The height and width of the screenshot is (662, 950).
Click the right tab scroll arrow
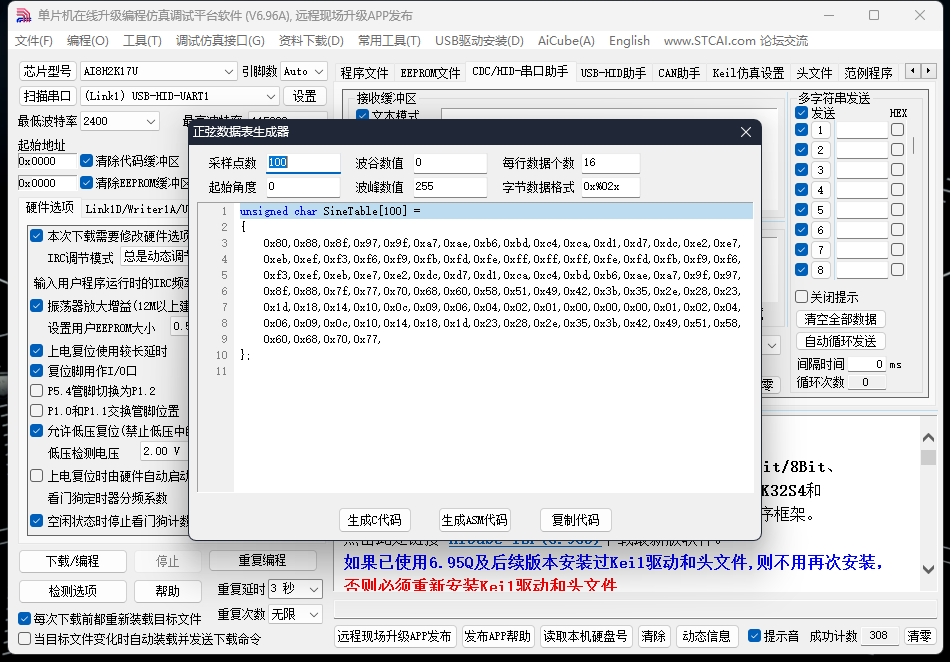click(x=930, y=70)
